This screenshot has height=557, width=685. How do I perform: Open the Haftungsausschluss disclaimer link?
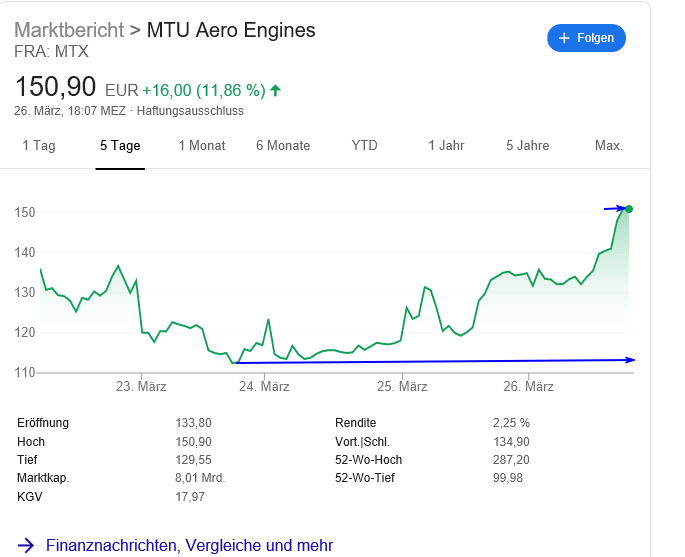[x=190, y=111]
